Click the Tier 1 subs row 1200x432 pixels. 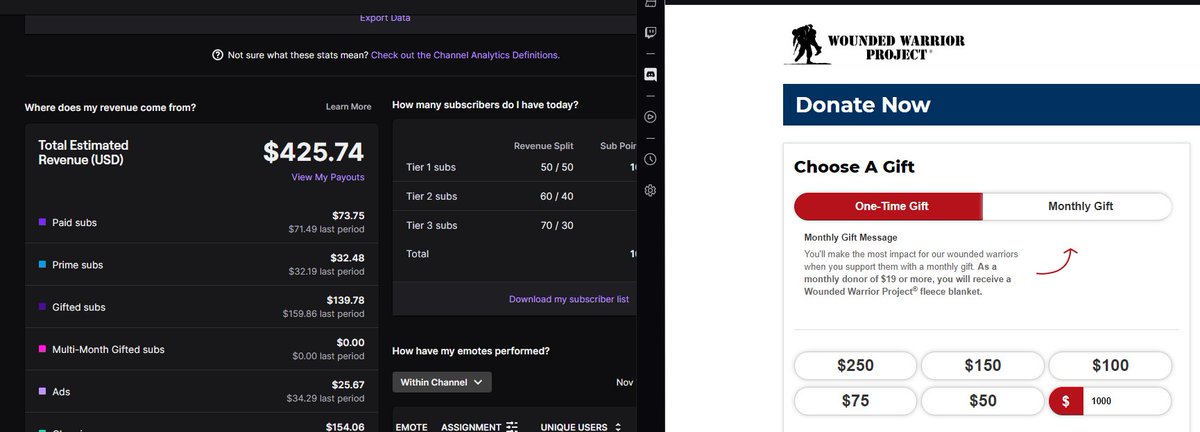coord(515,167)
